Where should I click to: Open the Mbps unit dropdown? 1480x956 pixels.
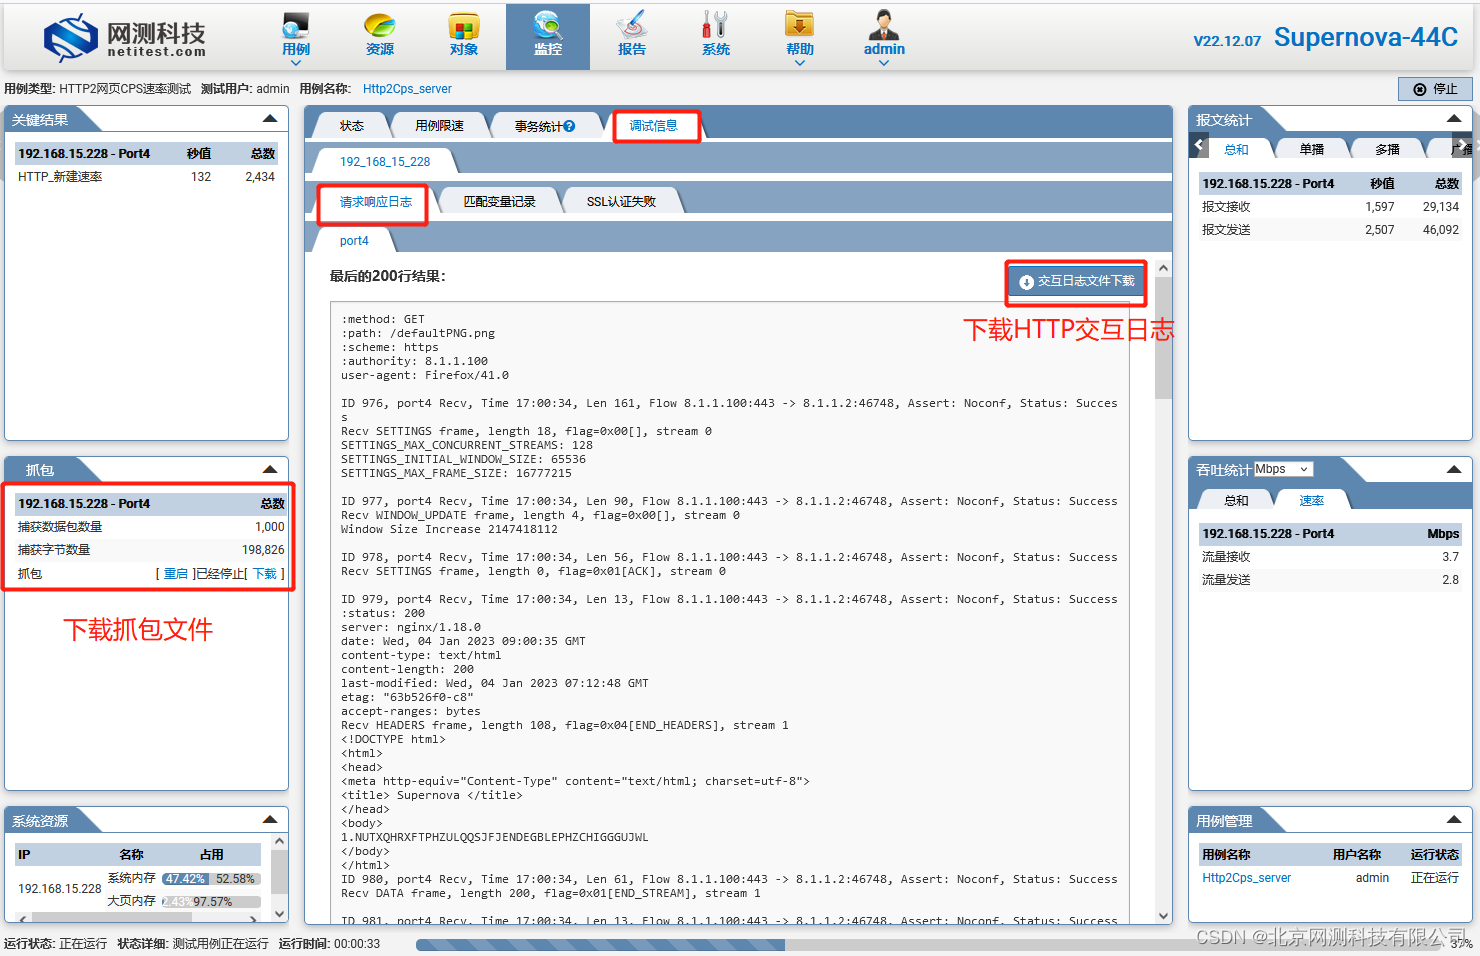1283,469
